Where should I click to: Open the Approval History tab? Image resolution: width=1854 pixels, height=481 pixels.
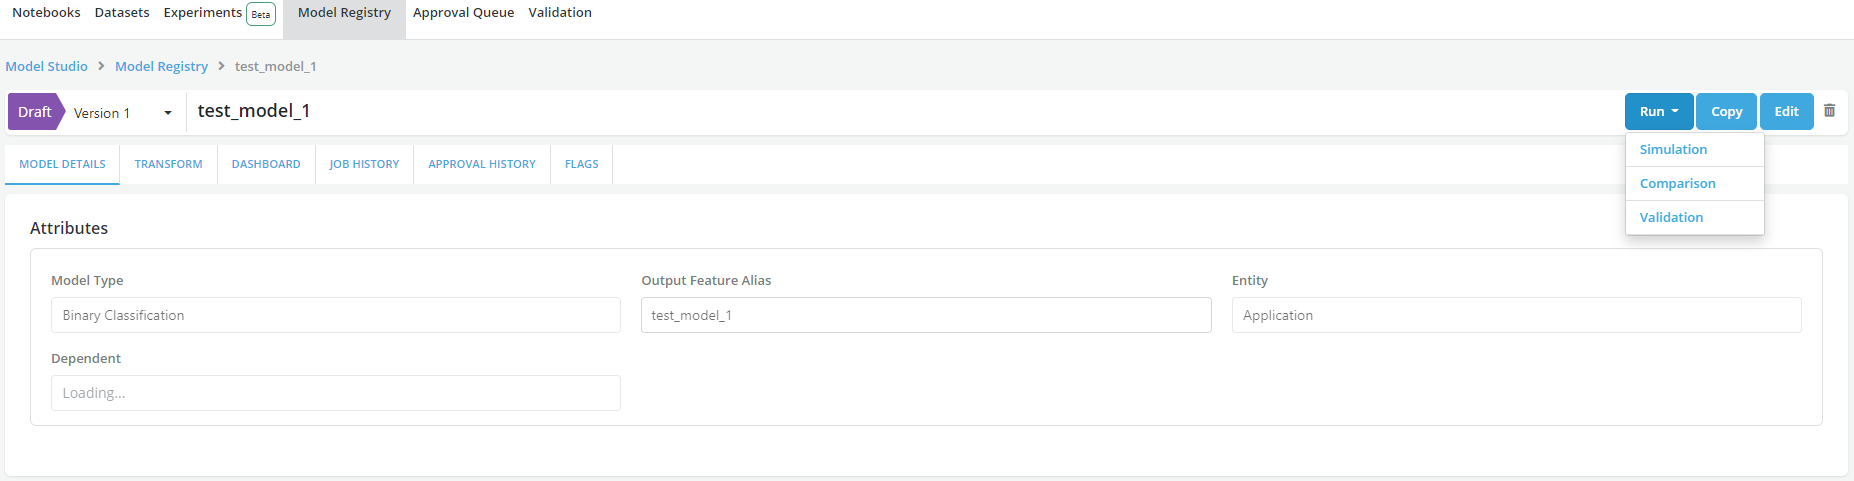481,164
